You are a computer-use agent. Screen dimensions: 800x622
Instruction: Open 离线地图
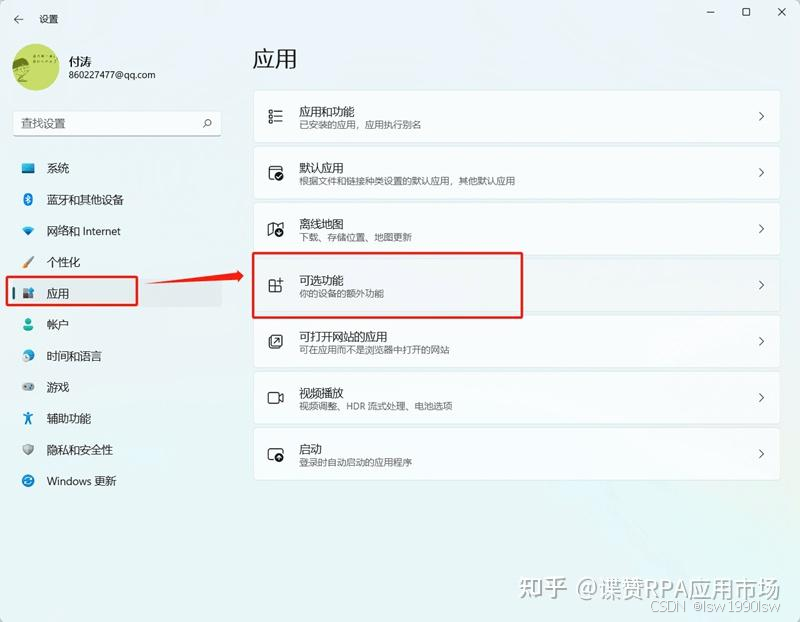pyautogui.click(x=516, y=229)
